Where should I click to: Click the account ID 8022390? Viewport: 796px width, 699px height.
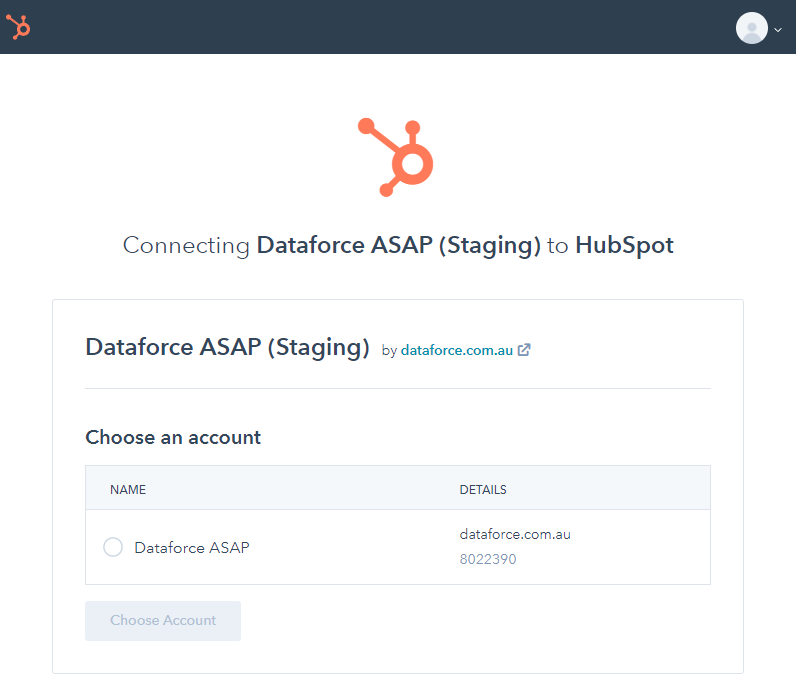(x=488, y=560)
